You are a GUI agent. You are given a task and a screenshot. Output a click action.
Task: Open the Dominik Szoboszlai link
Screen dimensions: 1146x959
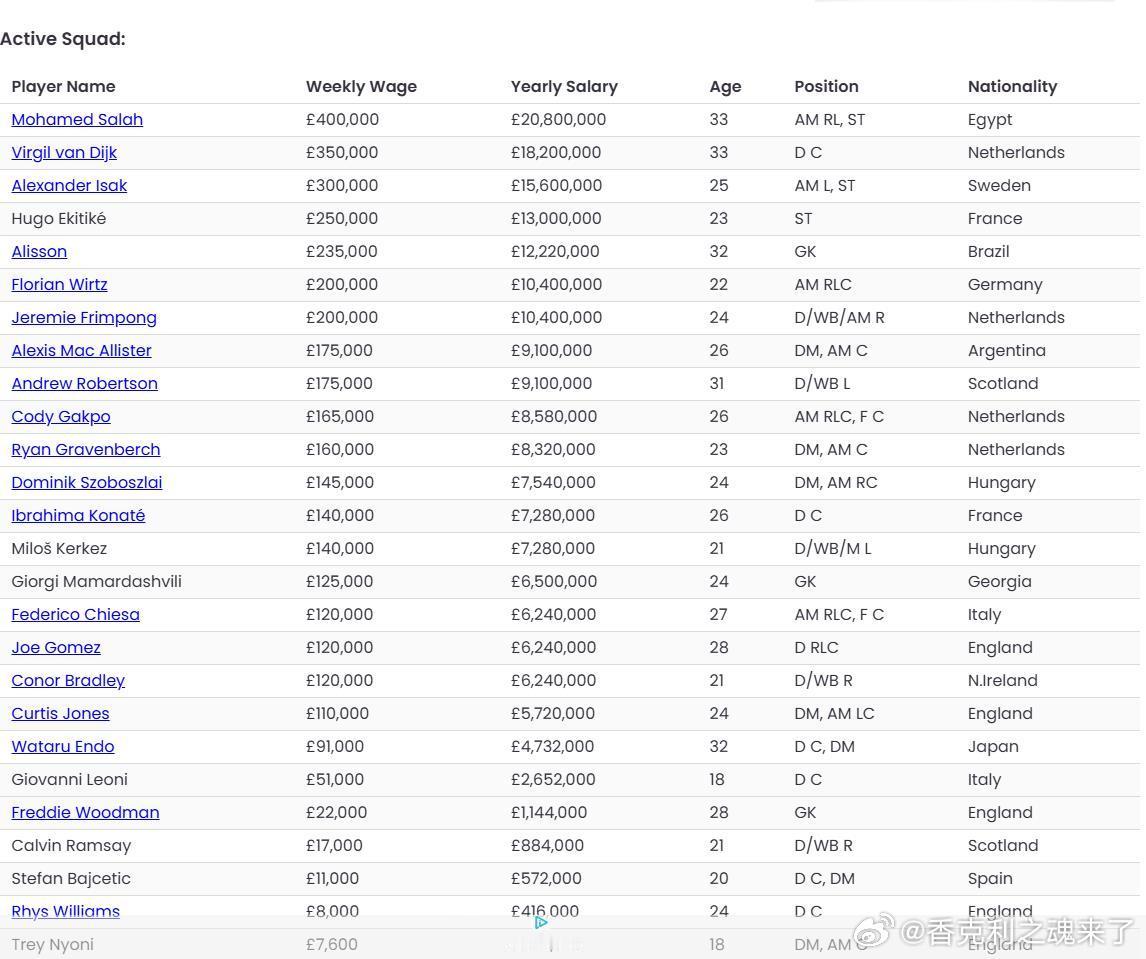point(86,482)
